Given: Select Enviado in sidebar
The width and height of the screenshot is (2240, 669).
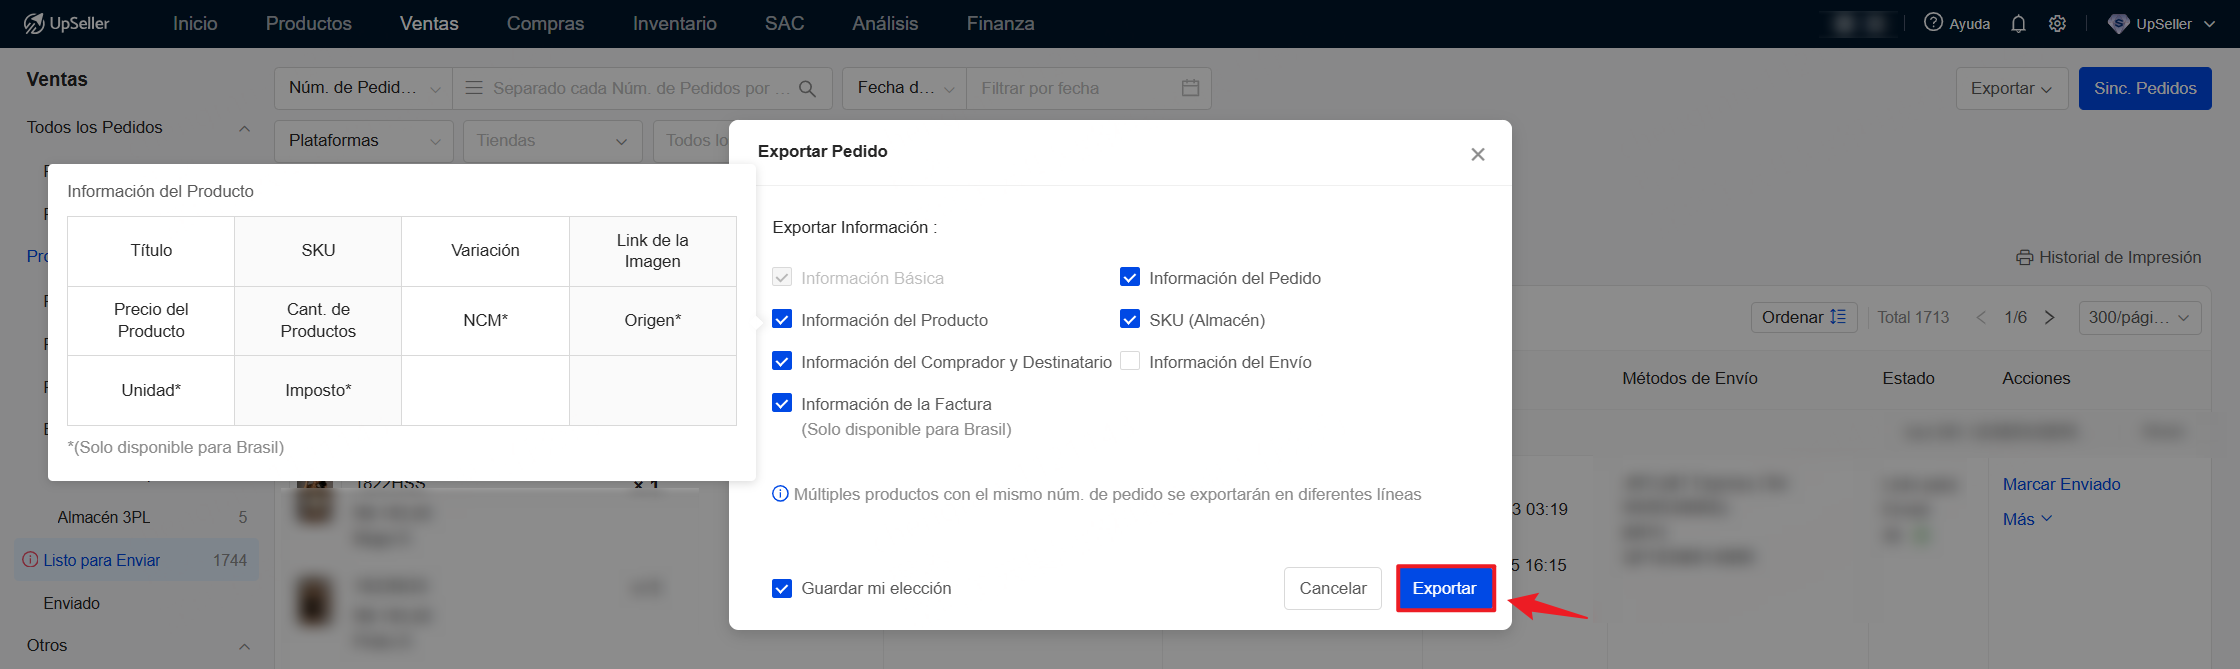Looking at the screenshot, I should pyautogui.click(x=72, y=603).
